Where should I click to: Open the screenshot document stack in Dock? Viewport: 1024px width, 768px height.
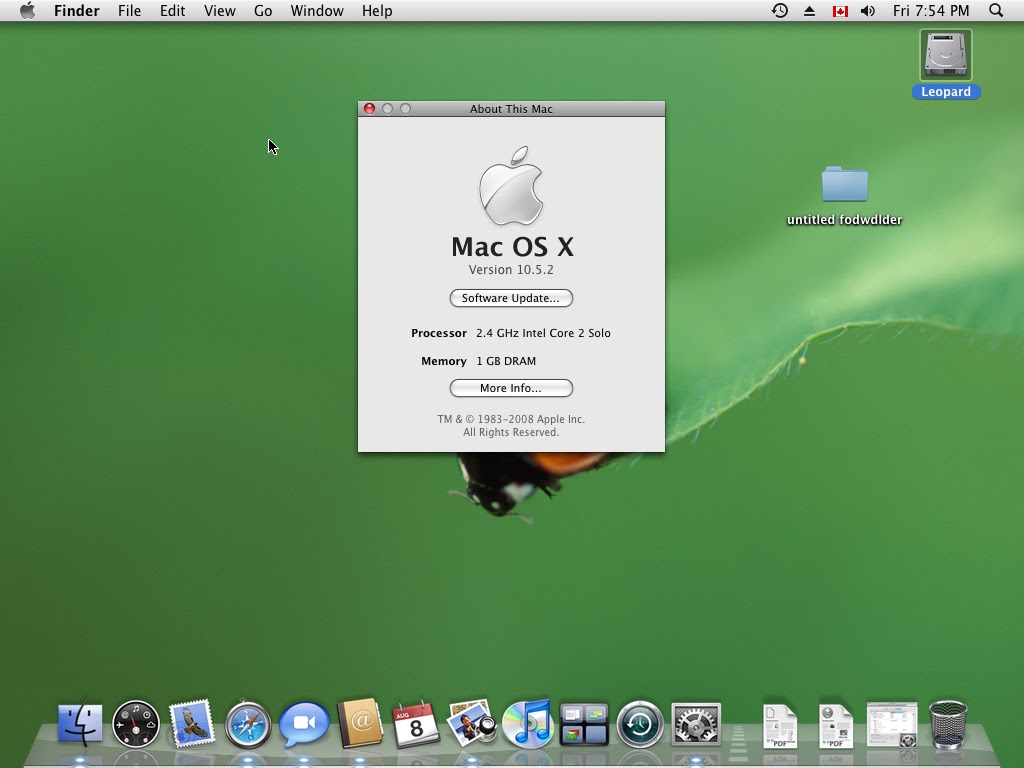point(892,724)
